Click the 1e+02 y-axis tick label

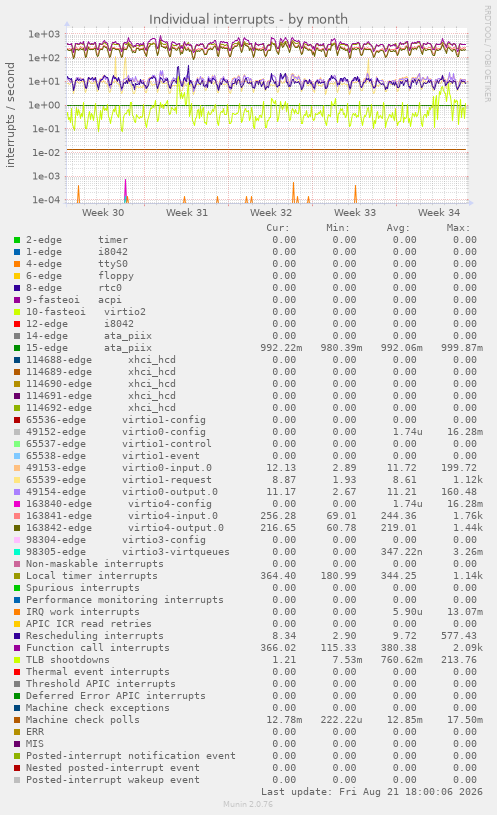coord(44,58)
